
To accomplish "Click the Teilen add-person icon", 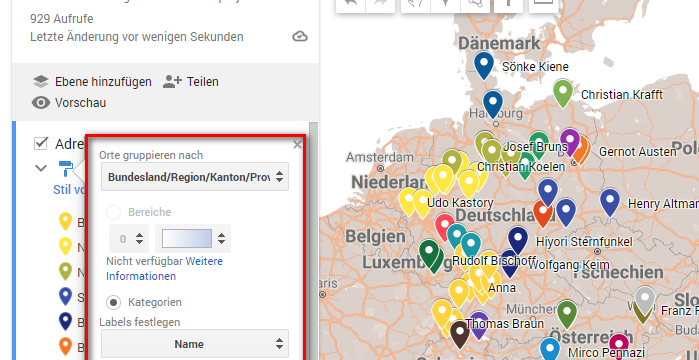I will (x=173, y=82).
